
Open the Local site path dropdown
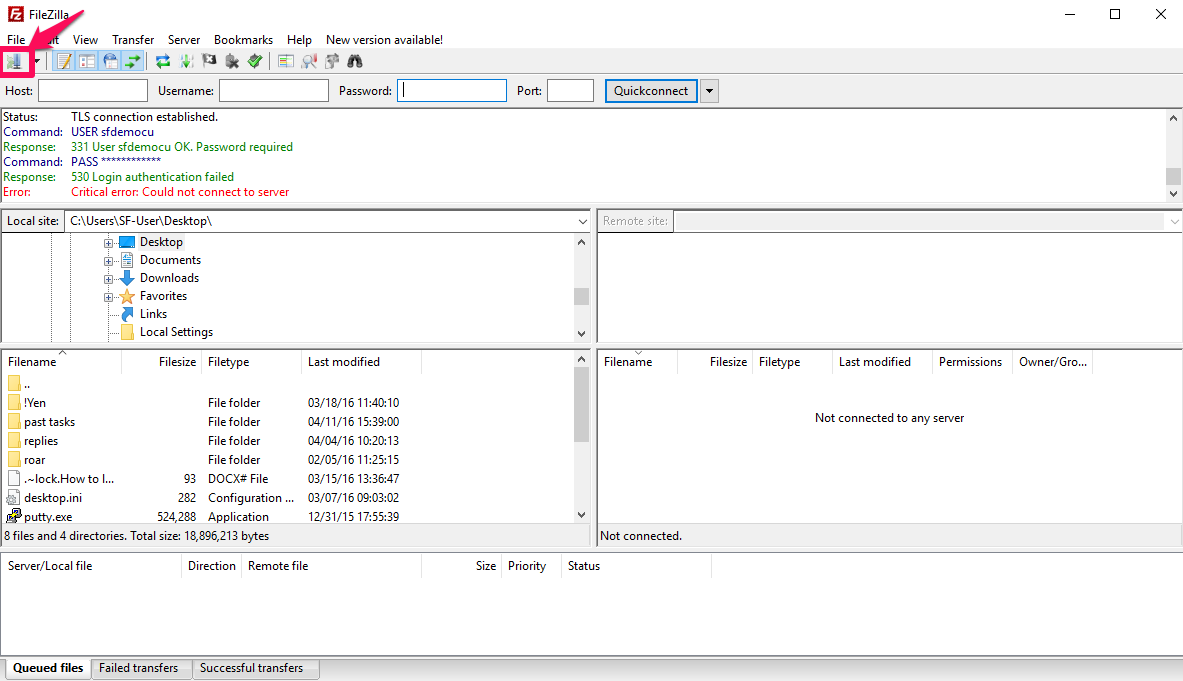tap(582, 222)
